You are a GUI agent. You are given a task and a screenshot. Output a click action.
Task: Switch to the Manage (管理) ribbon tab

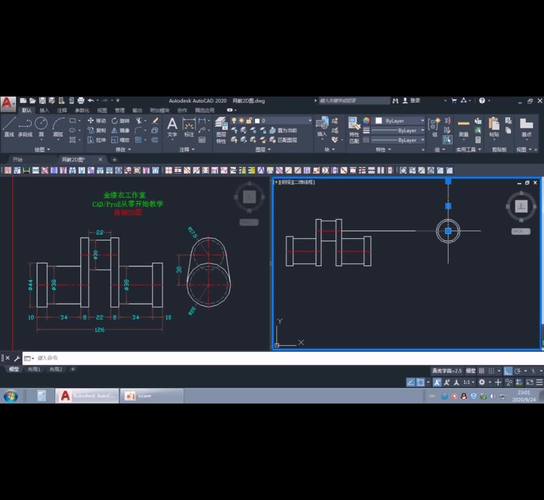pos(120,110)
